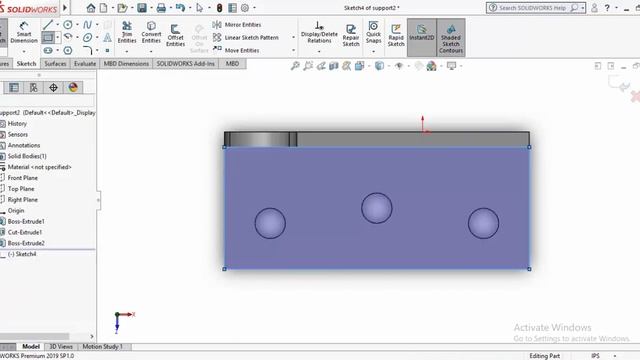The width and height of the screenshot is (640, 360).
Task: Click the Zoom to Fit view icon
Action: 295,66
